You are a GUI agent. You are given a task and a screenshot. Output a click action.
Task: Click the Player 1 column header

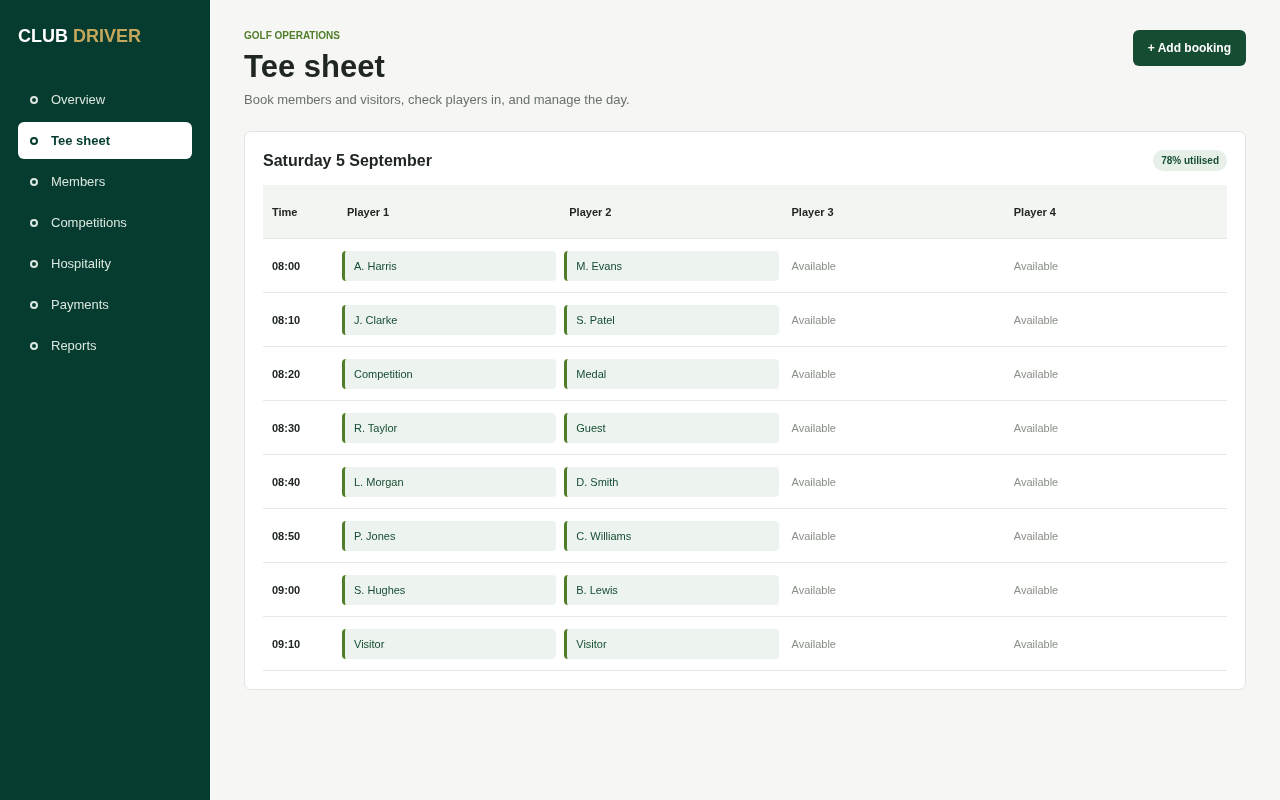tap(368, 212)
